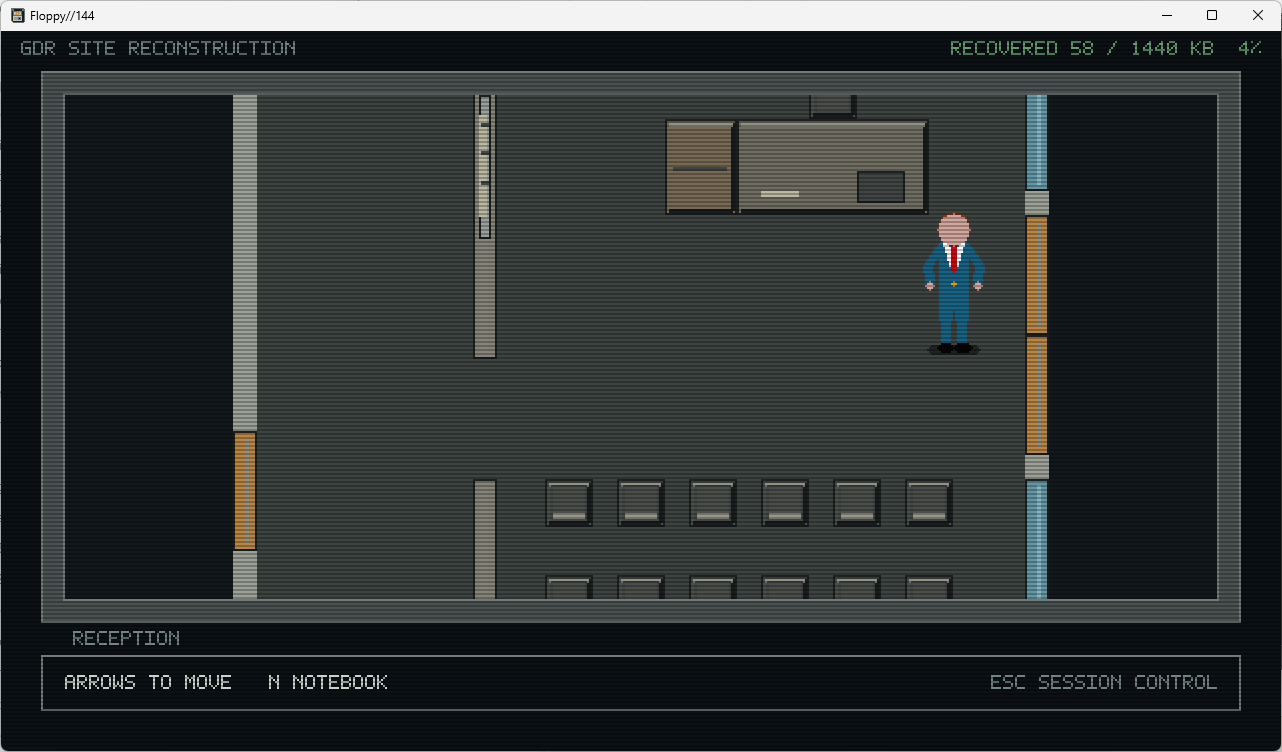1282x752 pixels.
Task: Open the upper orange door on right wall
Action: tap(1037, 275)
